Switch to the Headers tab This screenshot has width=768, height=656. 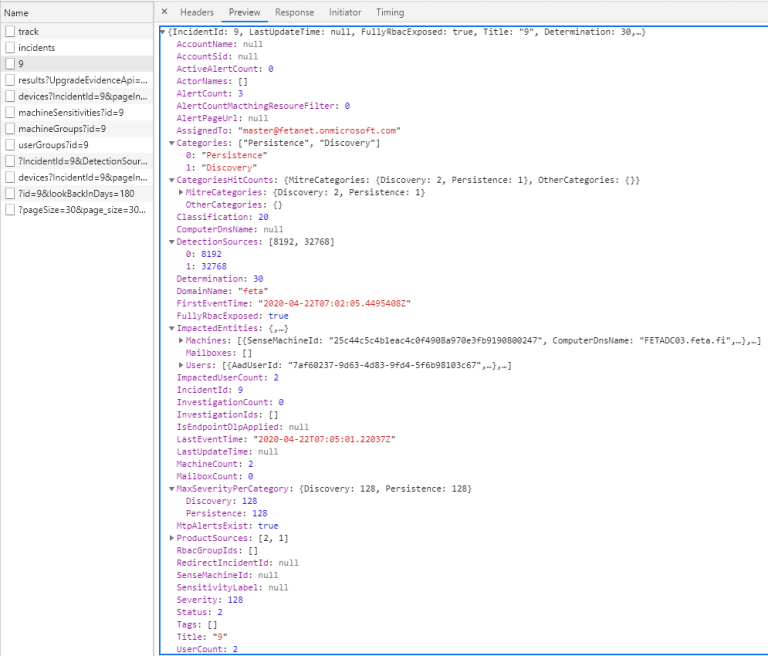[197, 12]
